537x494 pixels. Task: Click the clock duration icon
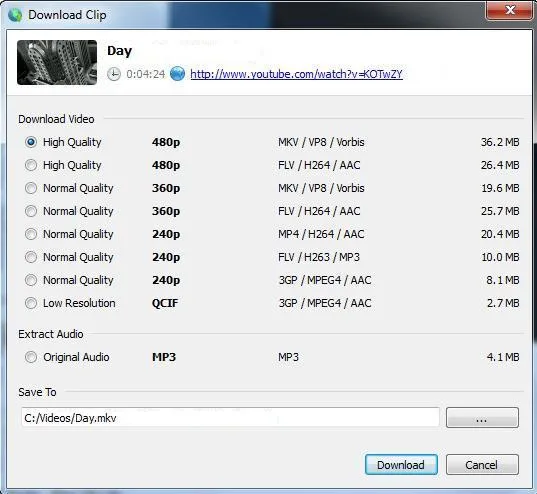click(x=114, y=74)
